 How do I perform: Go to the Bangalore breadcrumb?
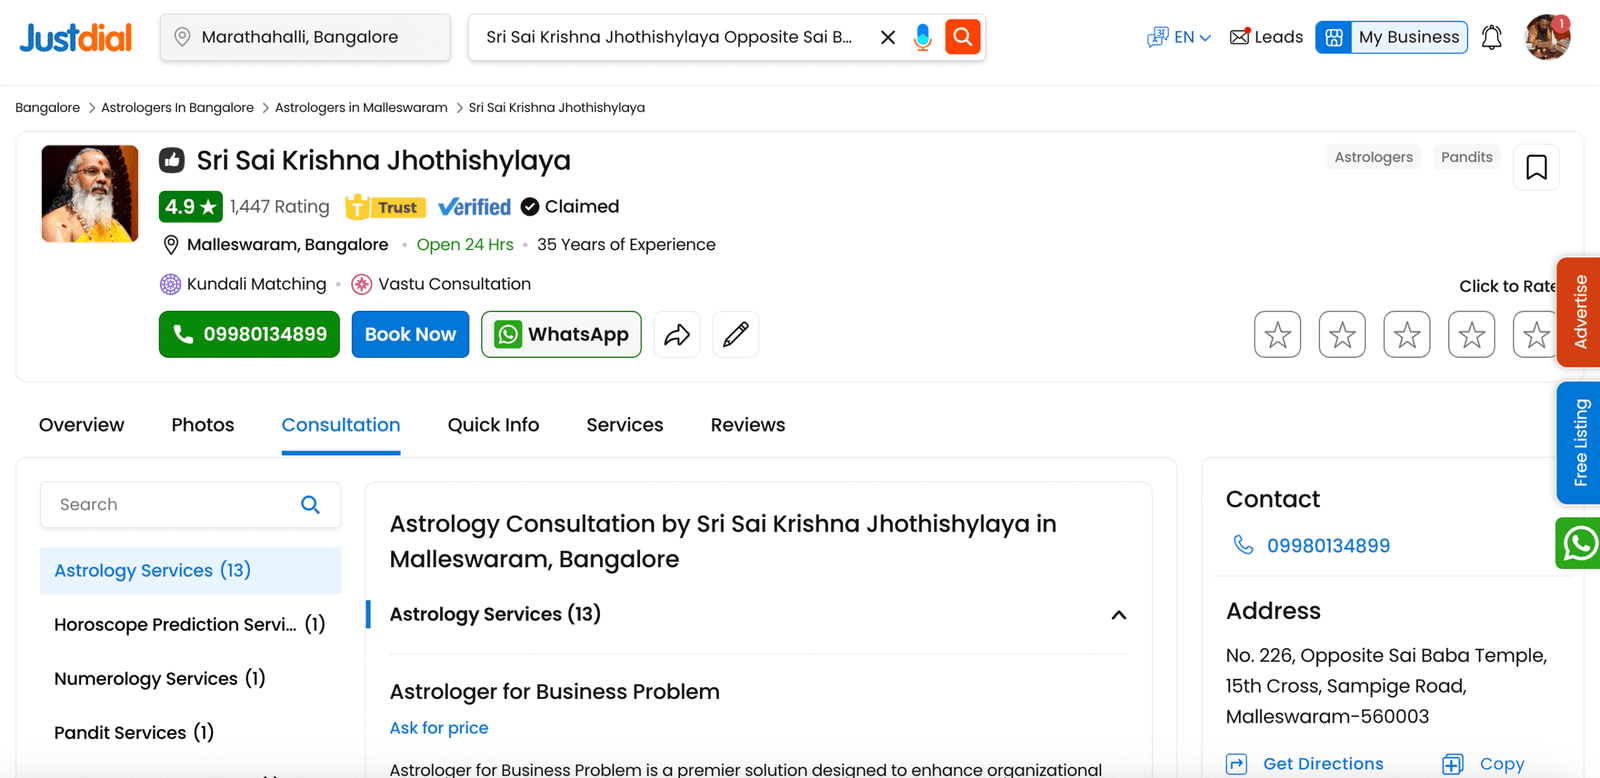(47, 107)
